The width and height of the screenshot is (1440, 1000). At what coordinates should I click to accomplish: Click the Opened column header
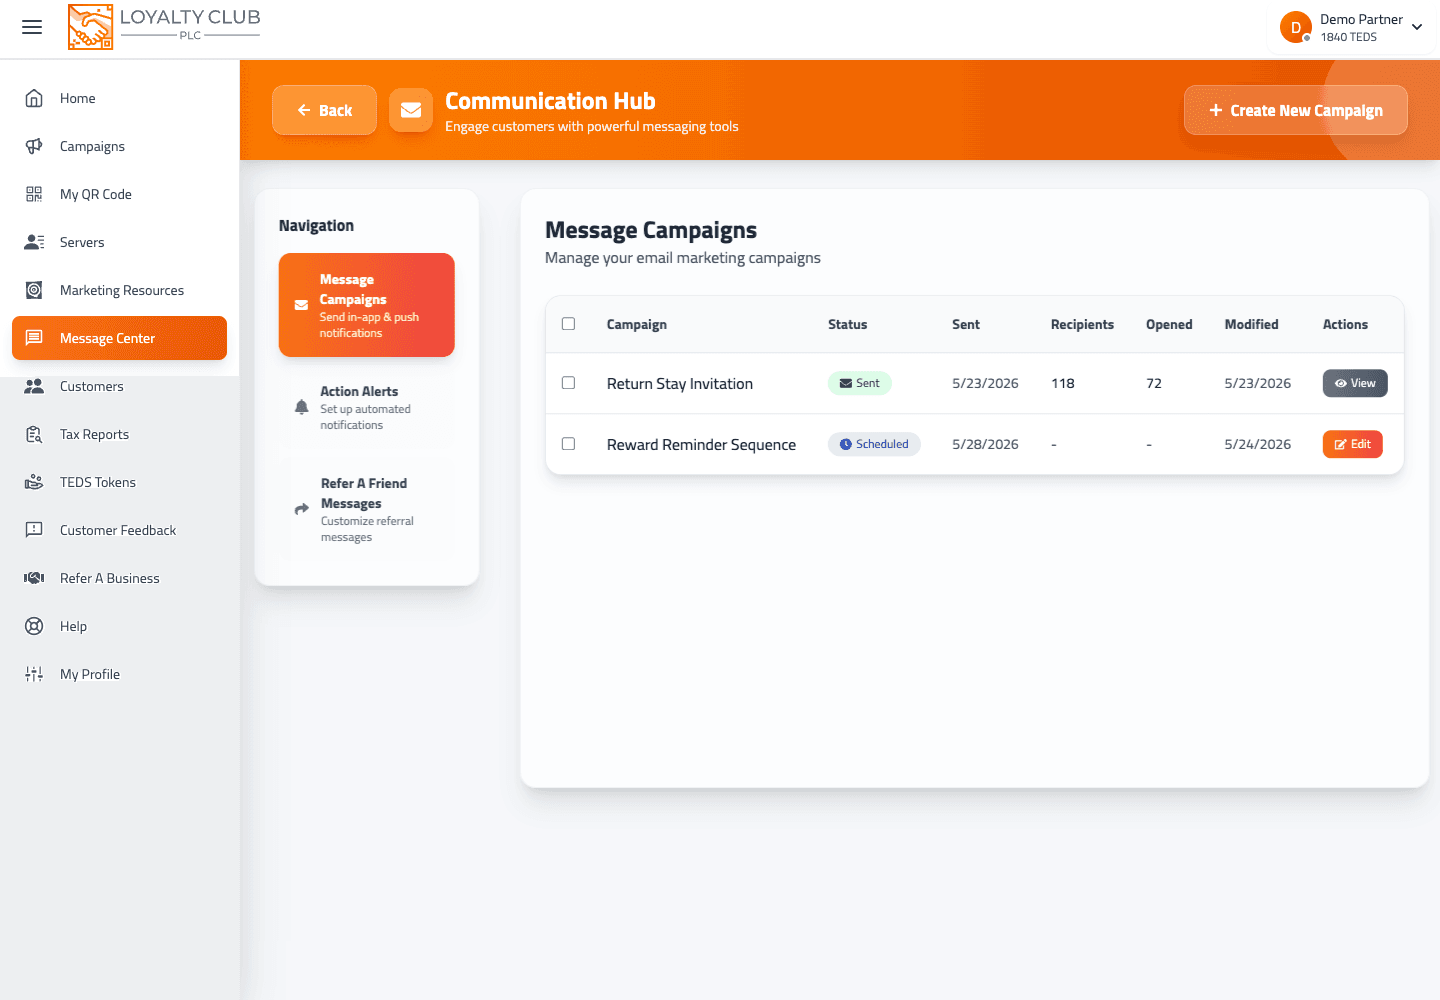pos(1169,324)
